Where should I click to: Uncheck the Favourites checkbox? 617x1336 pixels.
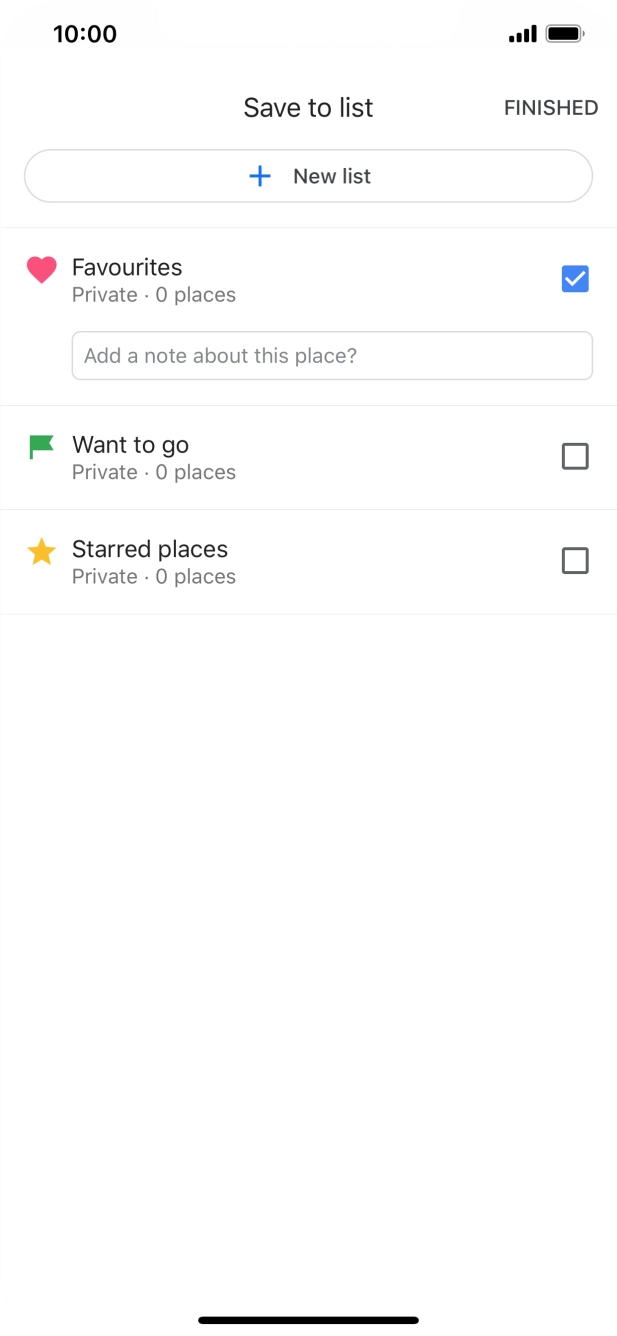(x=575, y=279)
